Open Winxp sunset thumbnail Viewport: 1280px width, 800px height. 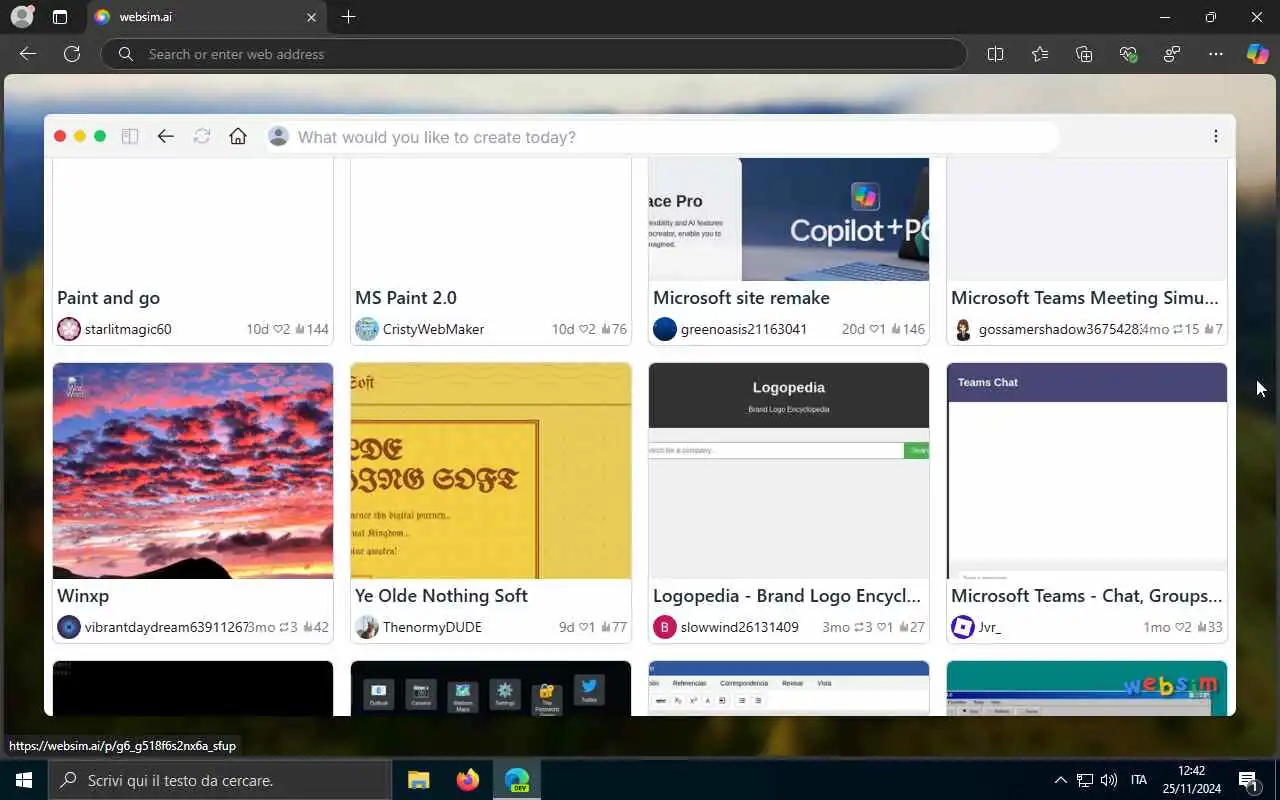point(193,471)
